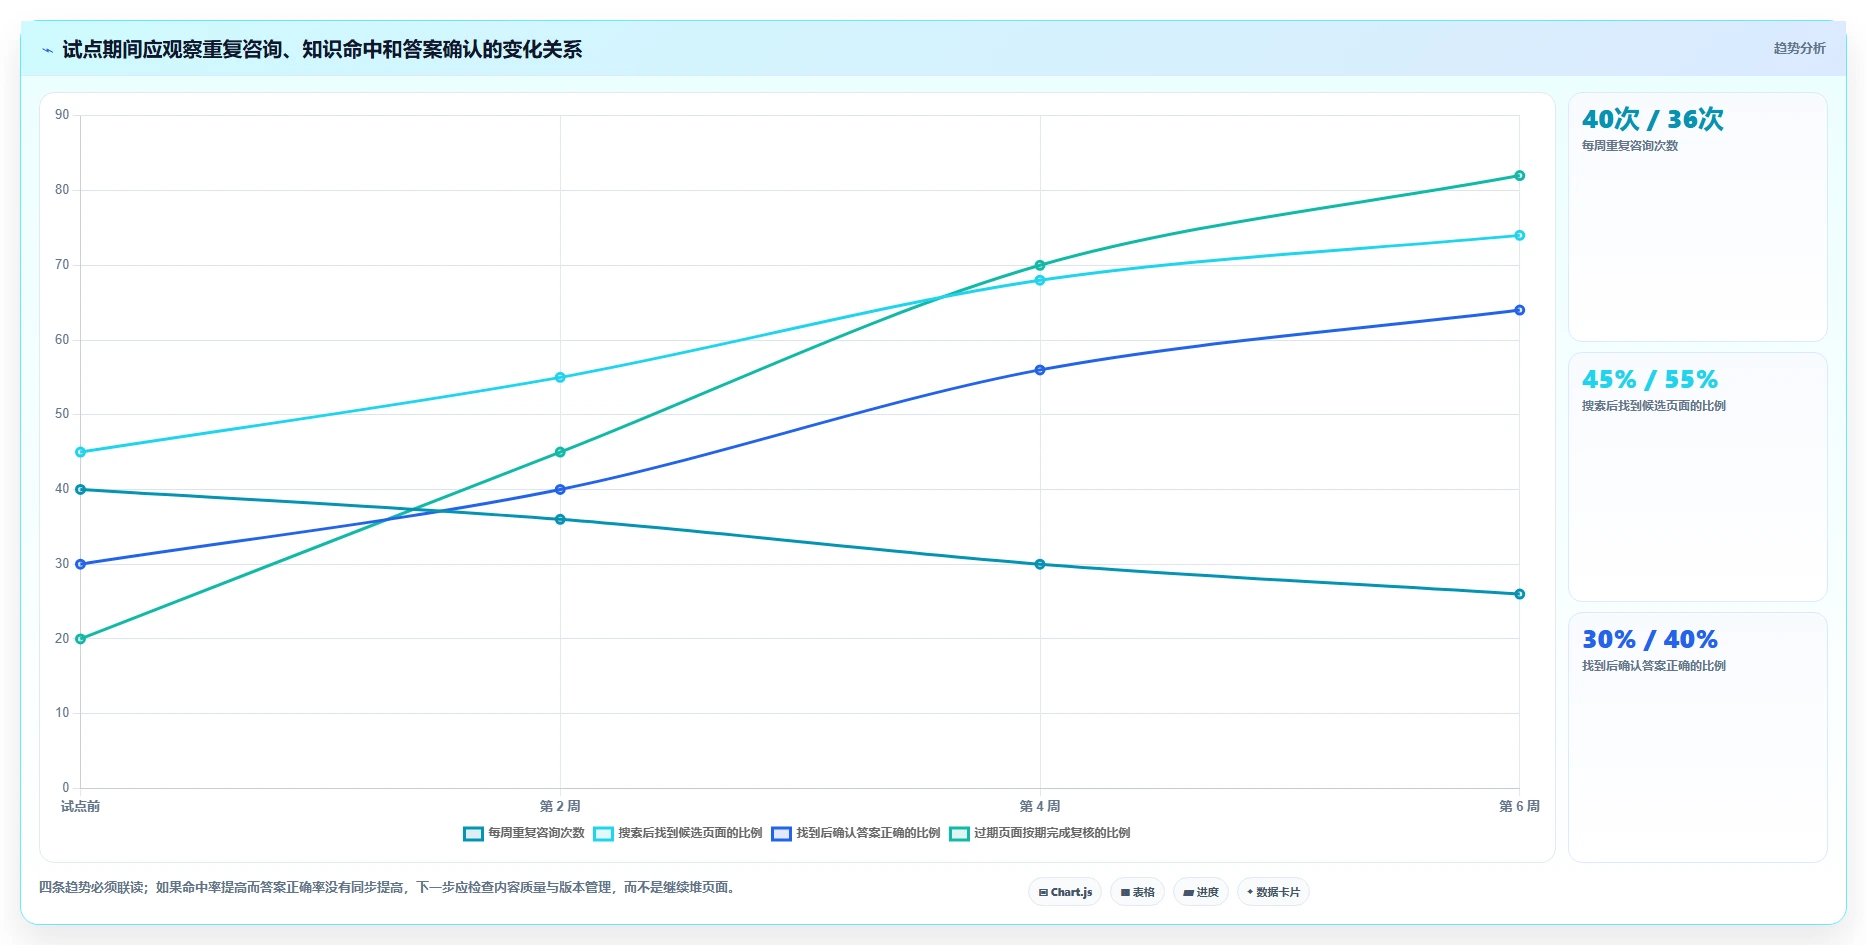Click the chart title 试点期间应观察重复咨询

point(322,50)
